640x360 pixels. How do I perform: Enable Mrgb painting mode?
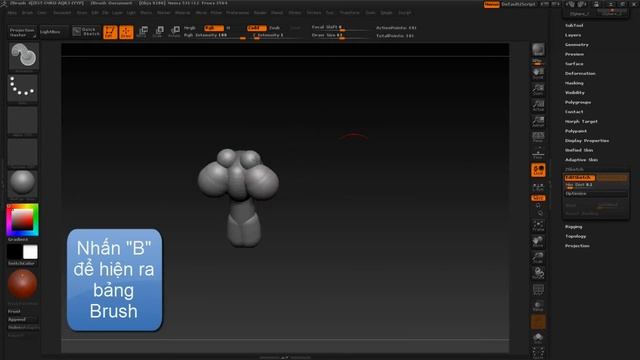tap(190, 28)
